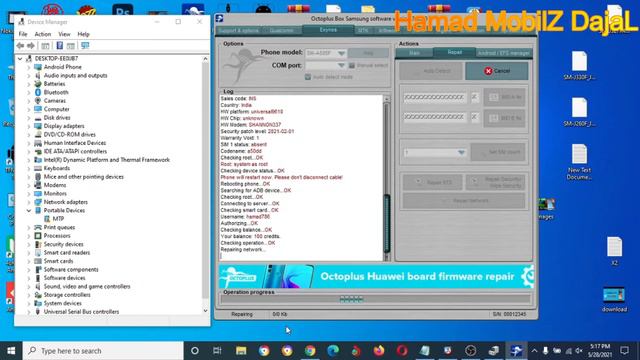This screenshot has width=640, height=360.
Task: Collapse the DESKTOP root computer node
Action: pyautogui.click(x=20, y=58)
